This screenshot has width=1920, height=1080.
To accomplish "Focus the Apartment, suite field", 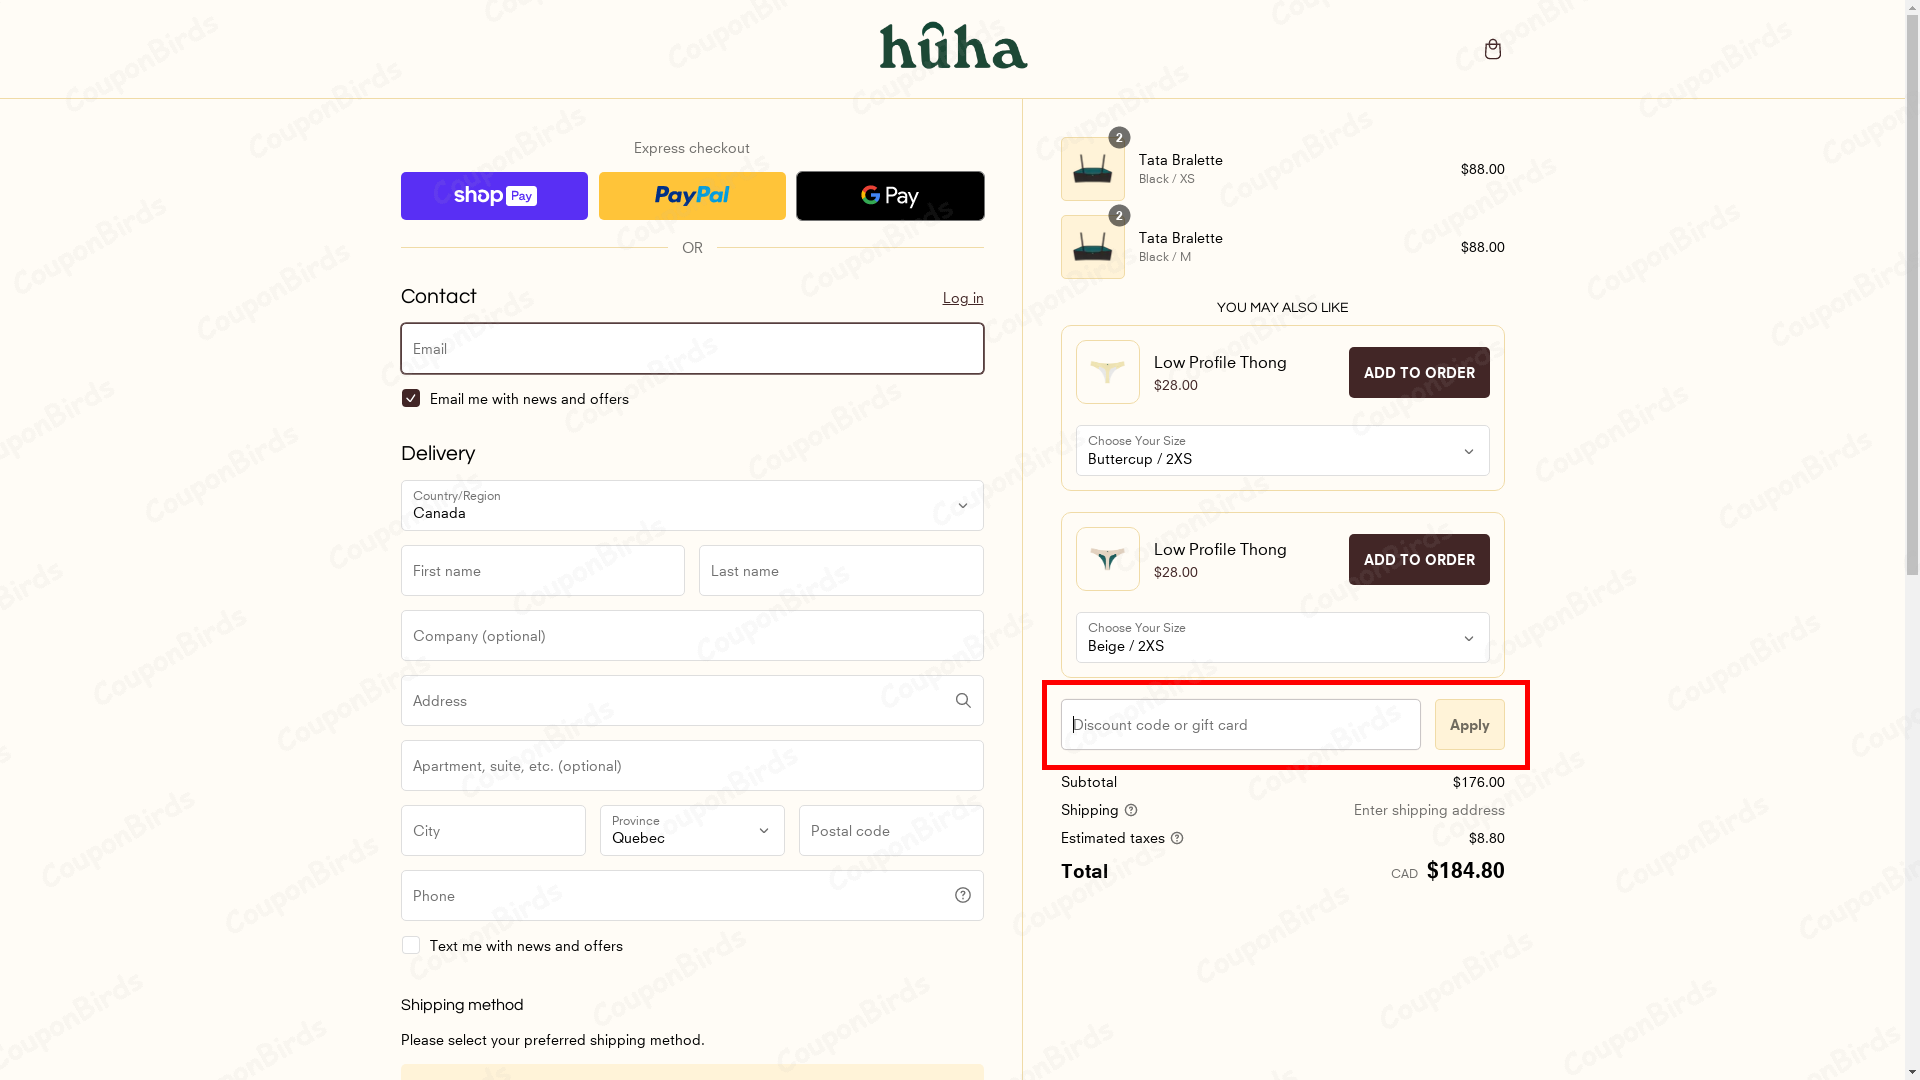I will 692,765.
